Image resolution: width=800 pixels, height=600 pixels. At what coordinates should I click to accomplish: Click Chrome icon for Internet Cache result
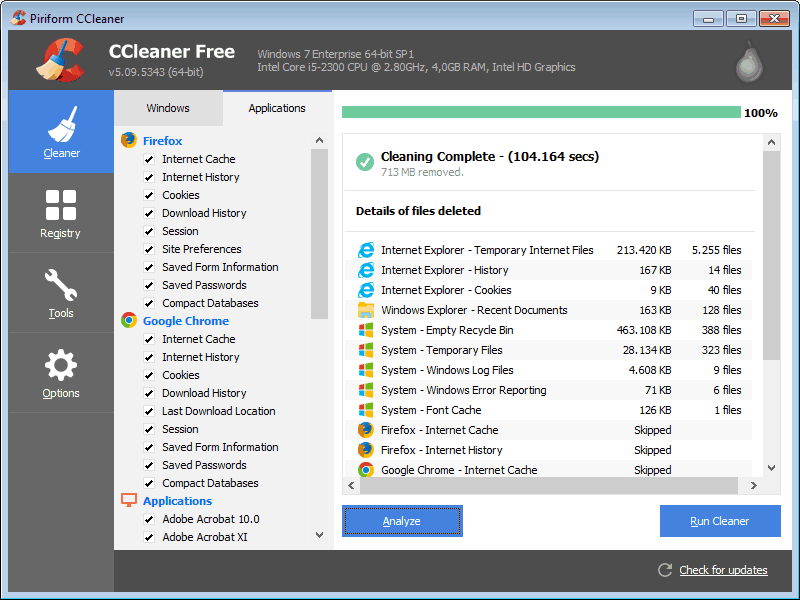pyautogui.click(x=366, y=469)
